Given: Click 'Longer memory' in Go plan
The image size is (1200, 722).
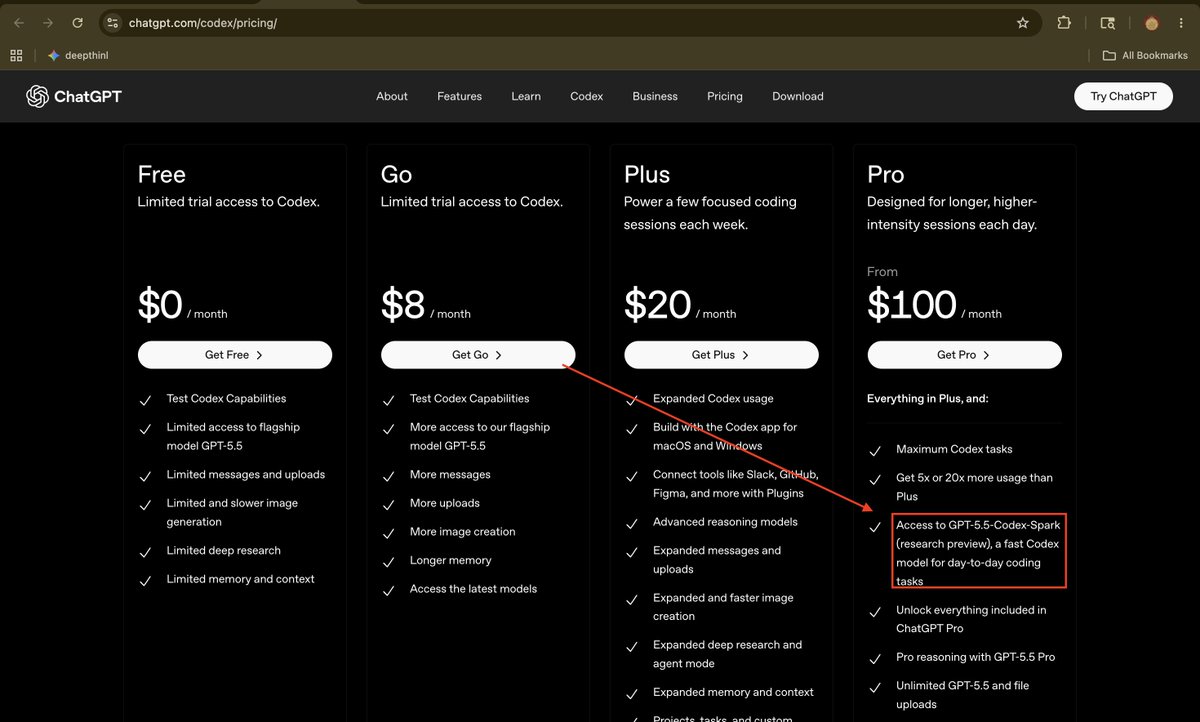Looking at the screenshot, I should pos(451,561).
